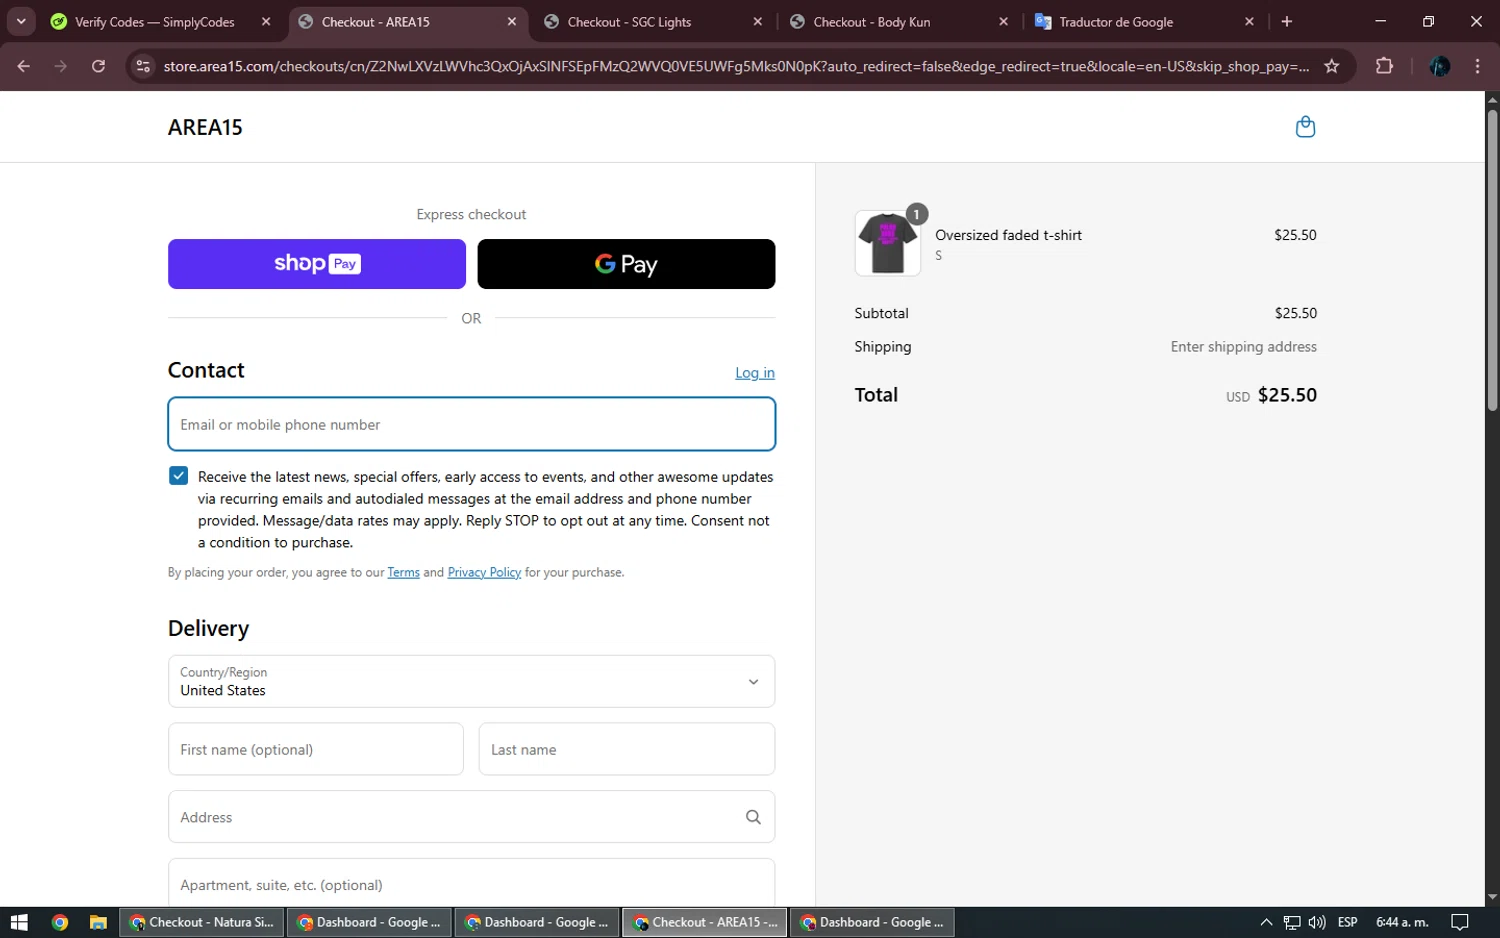
Task: Pay with Google Pay express button
Action: pyautogui.click(x=626, y=264)
